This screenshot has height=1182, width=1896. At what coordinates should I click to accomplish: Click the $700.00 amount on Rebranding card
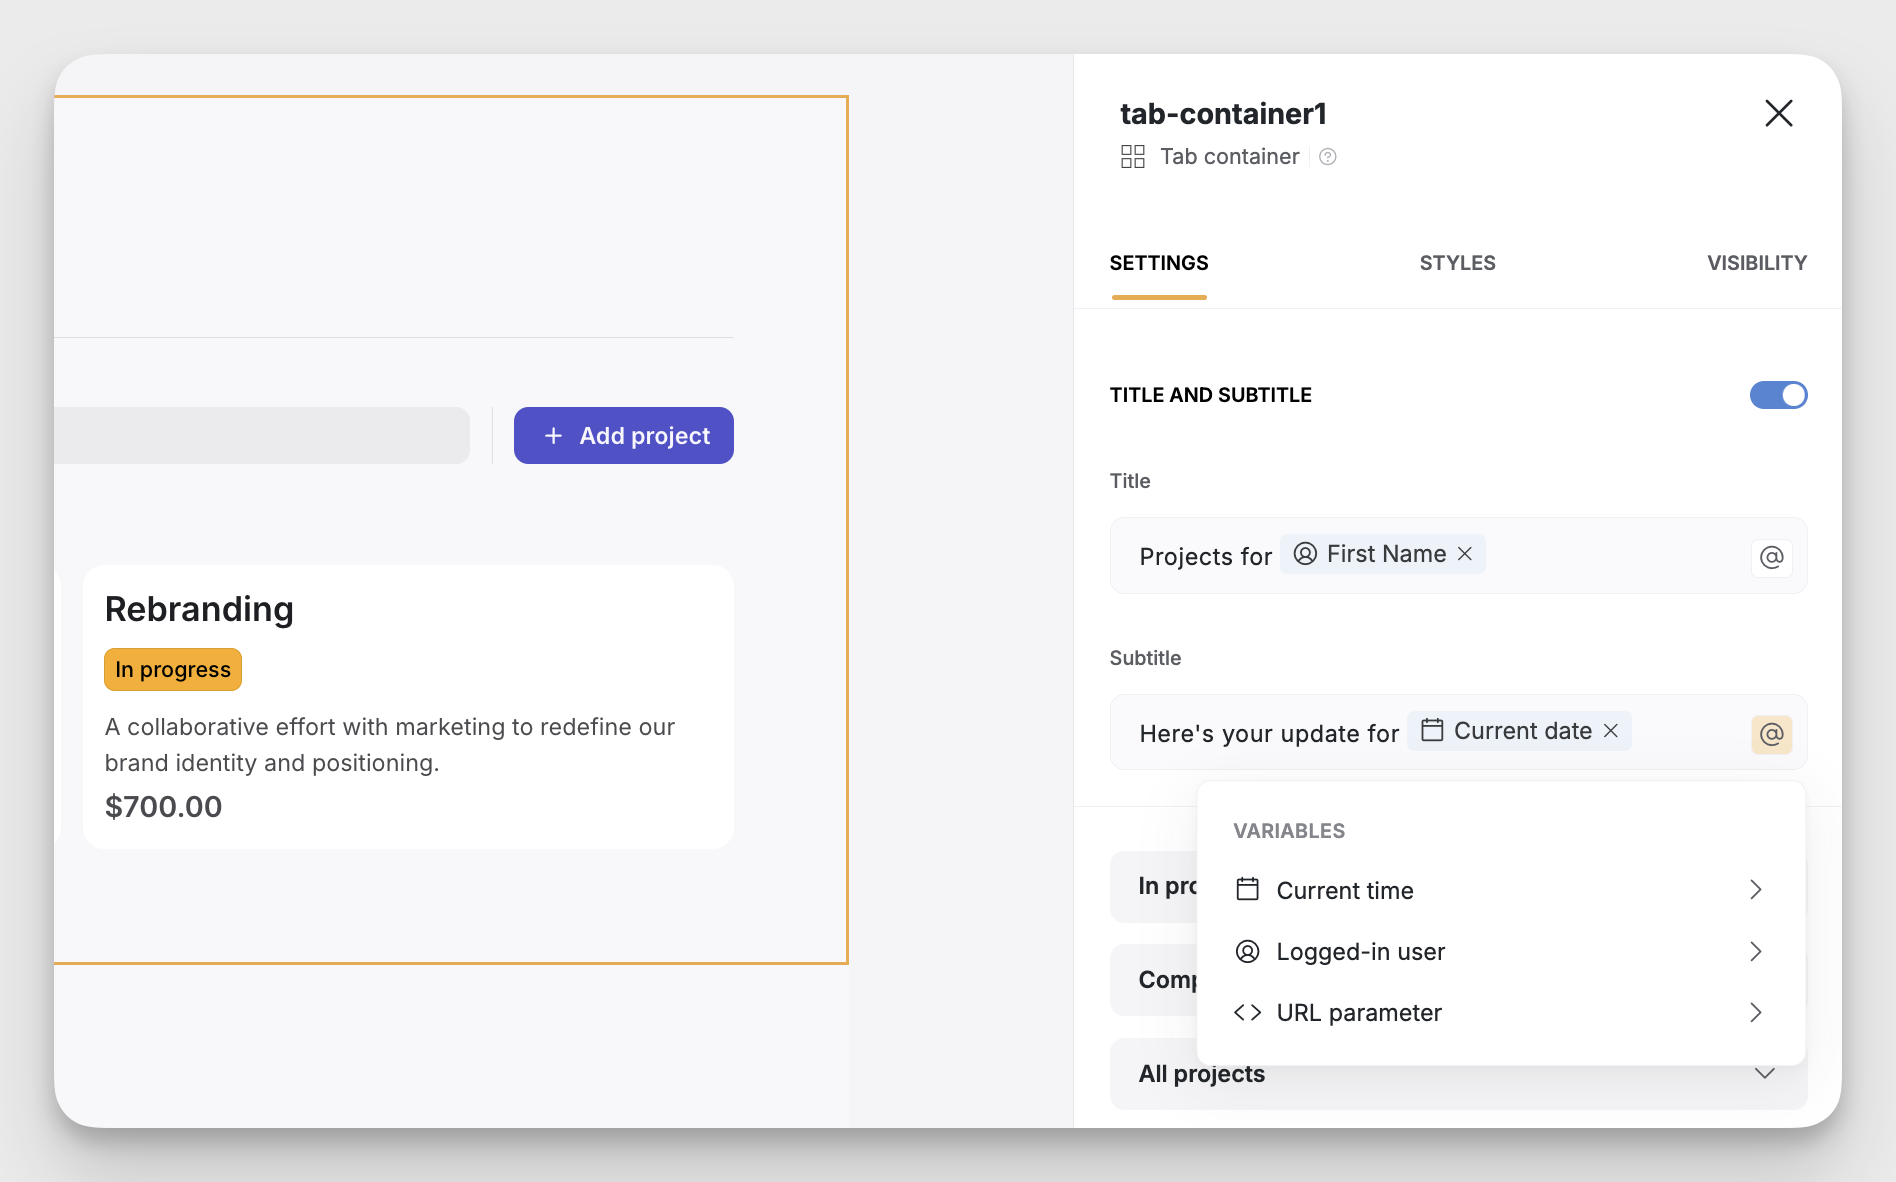pyautogui.click(x=163, y=806)
